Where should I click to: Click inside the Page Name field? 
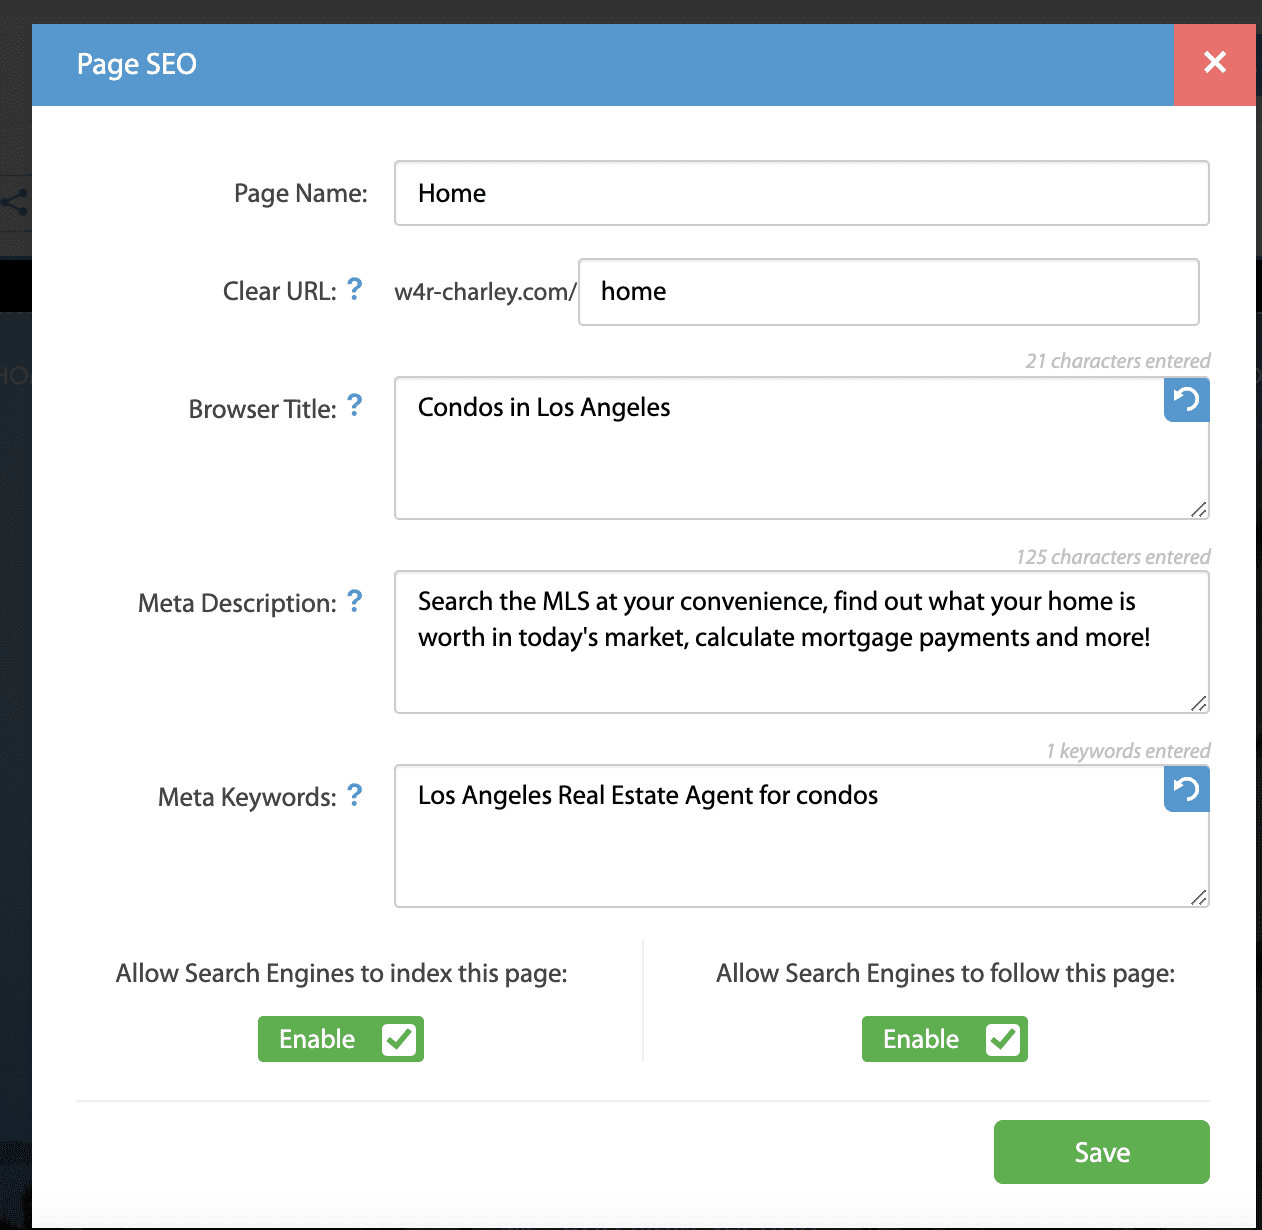point(800,193)
